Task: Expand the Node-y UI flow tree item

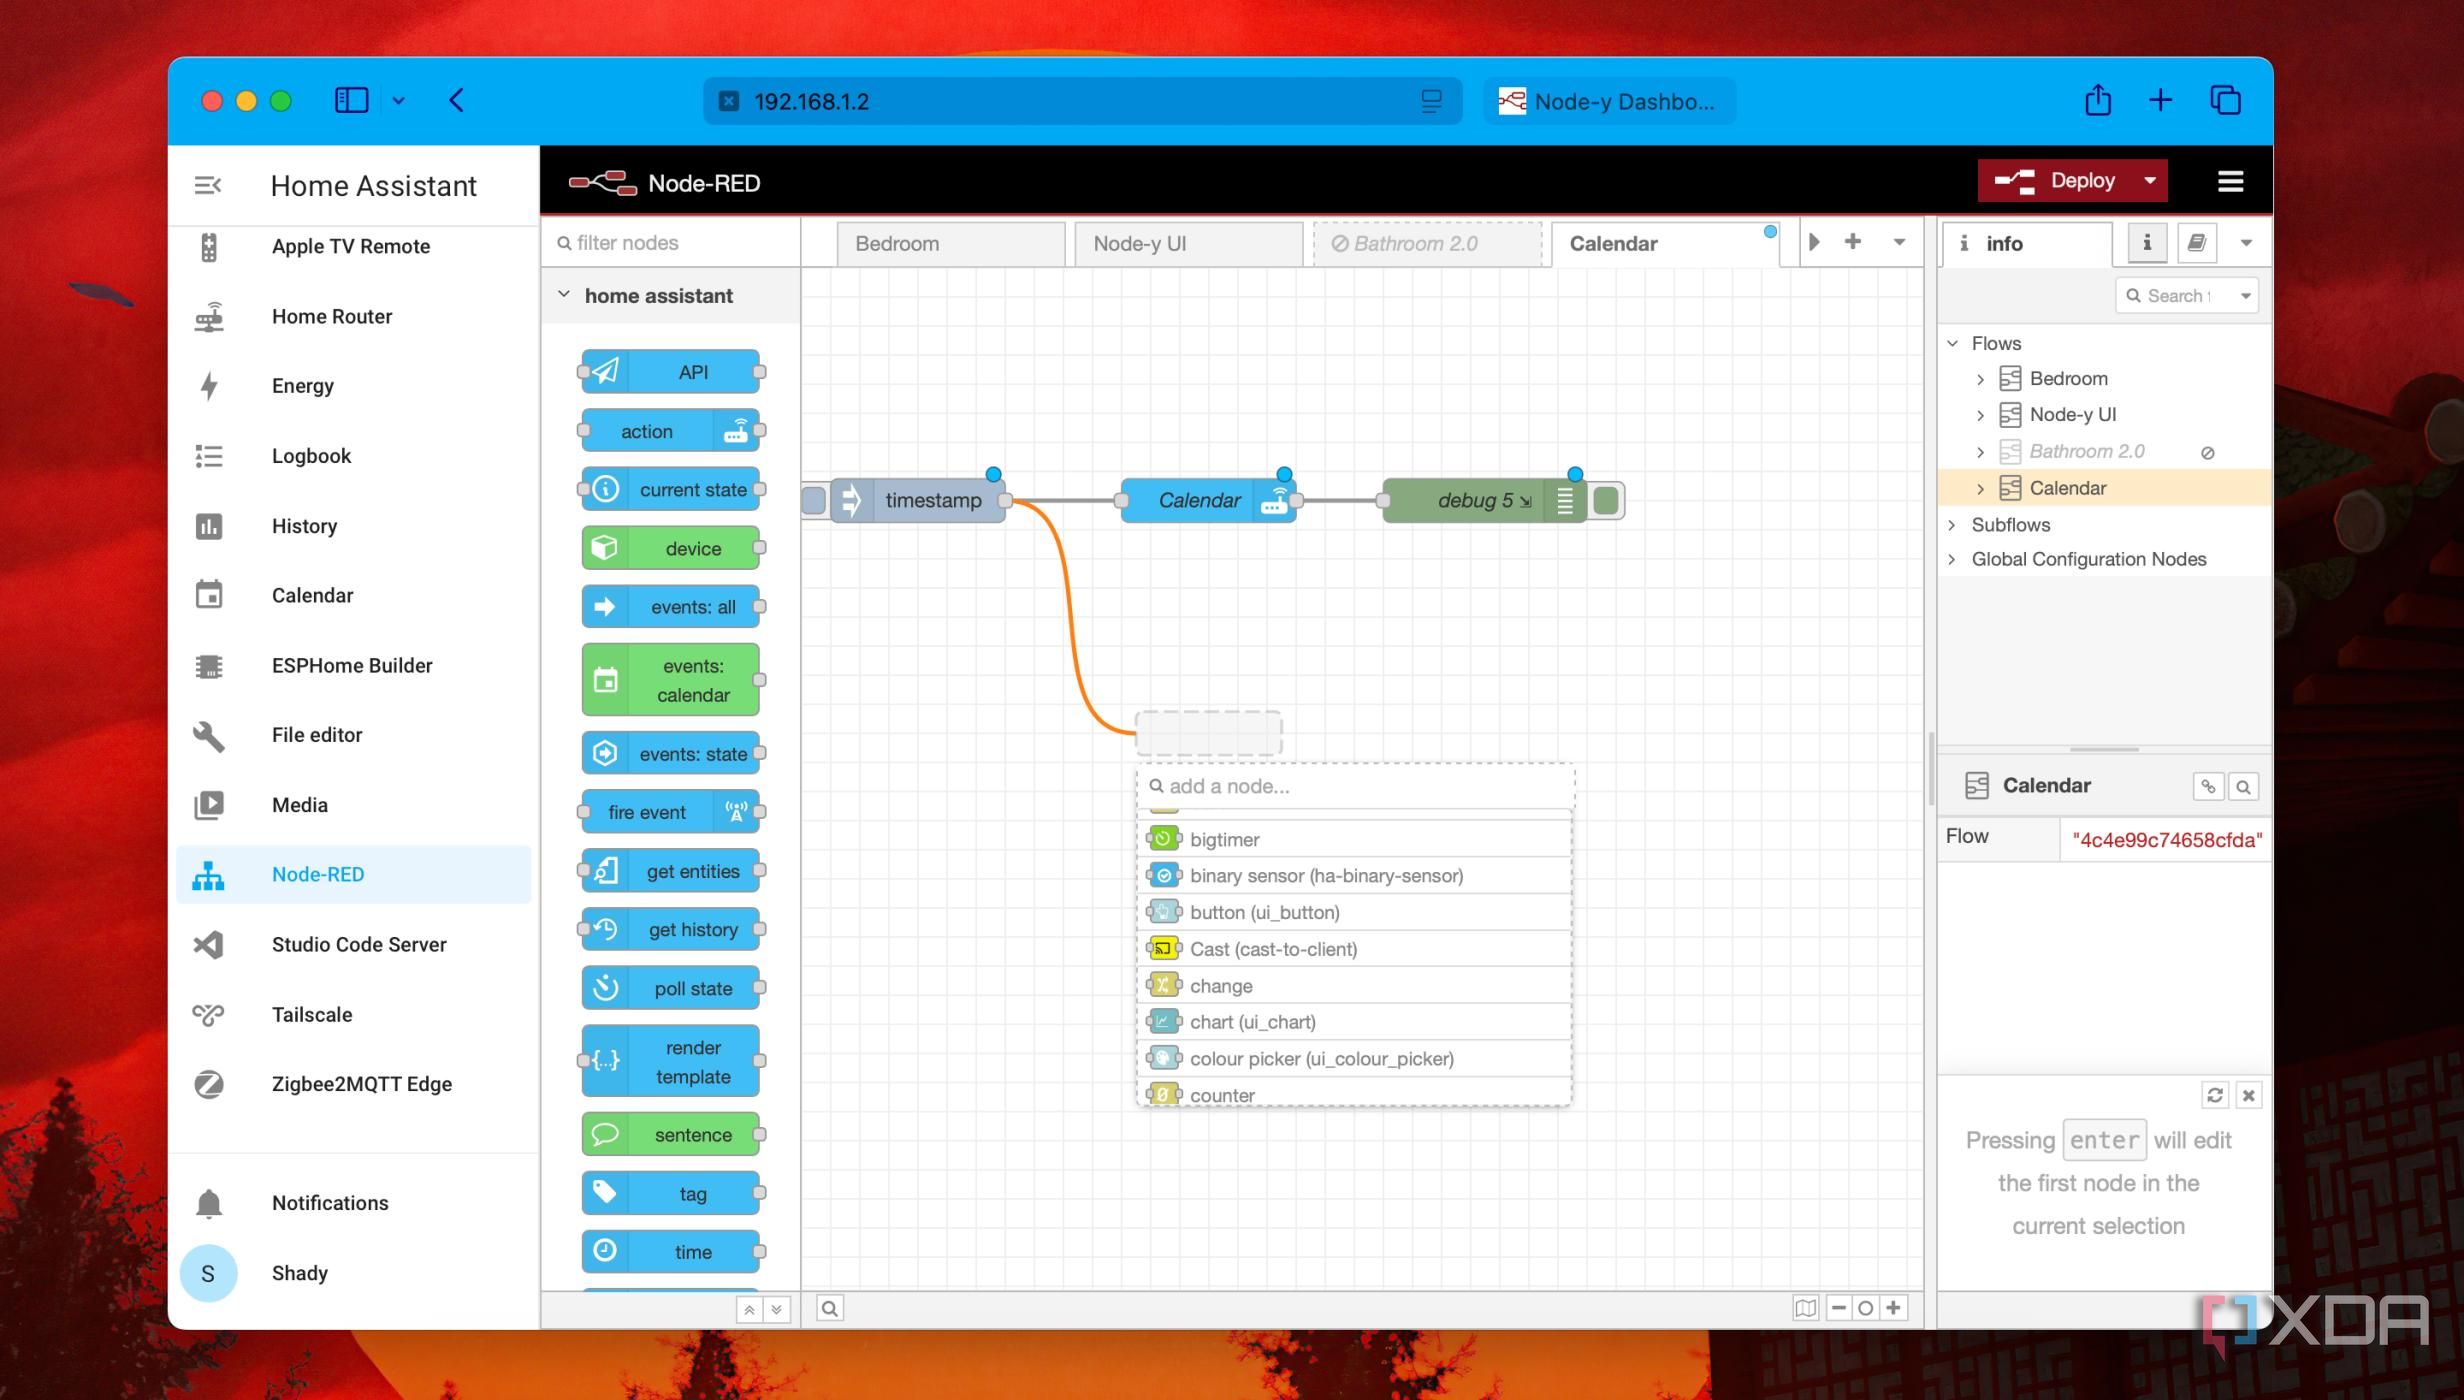Action: coord(1980,415)
